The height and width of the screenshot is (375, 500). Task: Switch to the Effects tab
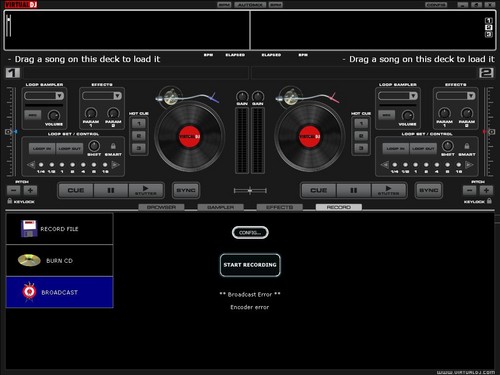tap(279, 207)
